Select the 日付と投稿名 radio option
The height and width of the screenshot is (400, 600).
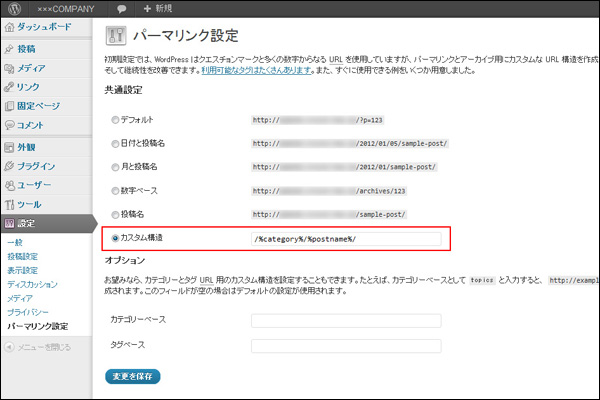tap(115, 143)
